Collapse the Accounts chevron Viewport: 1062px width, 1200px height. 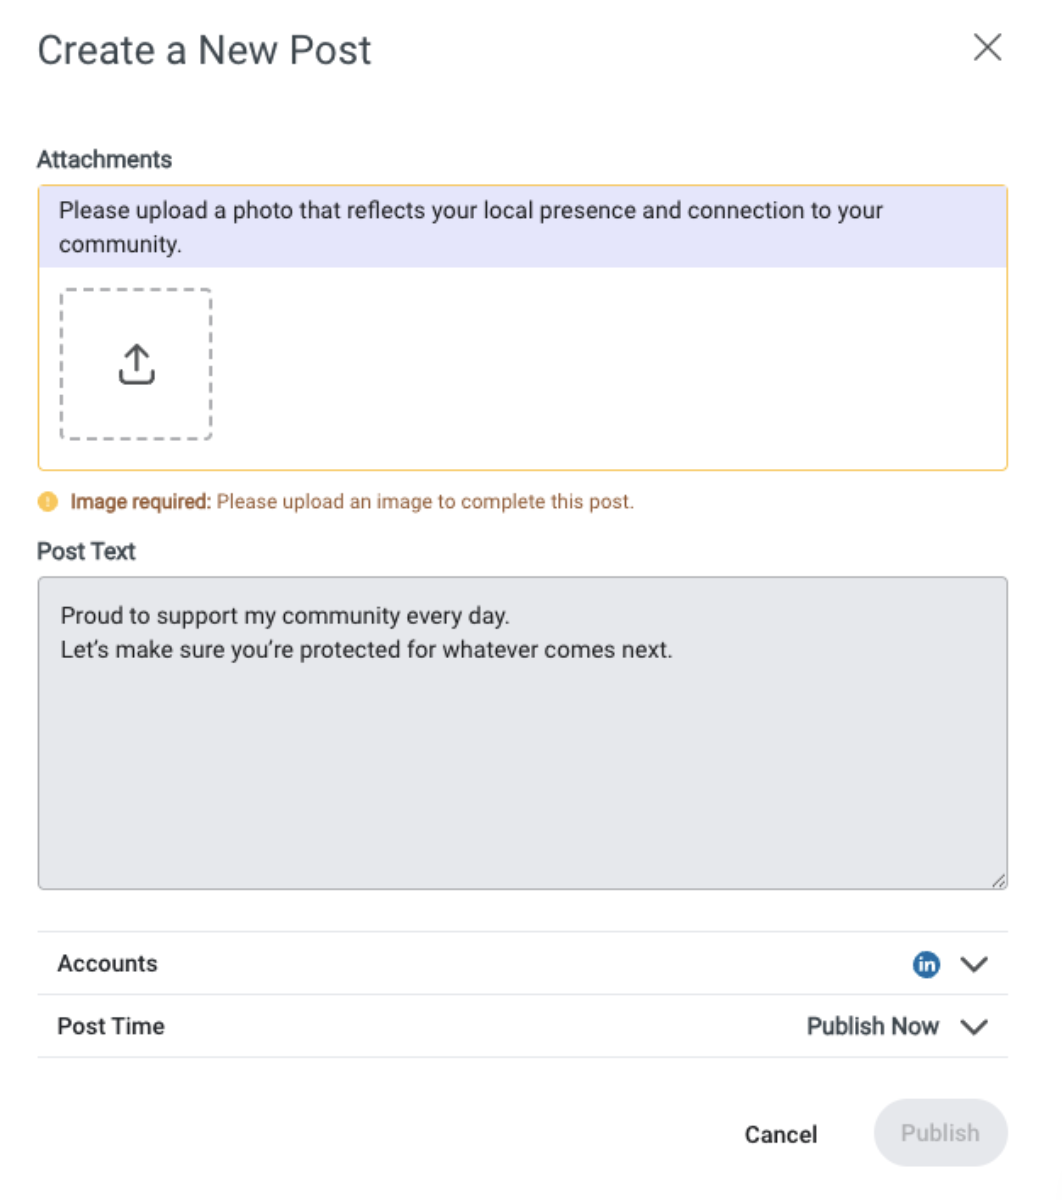click(975, 964)
